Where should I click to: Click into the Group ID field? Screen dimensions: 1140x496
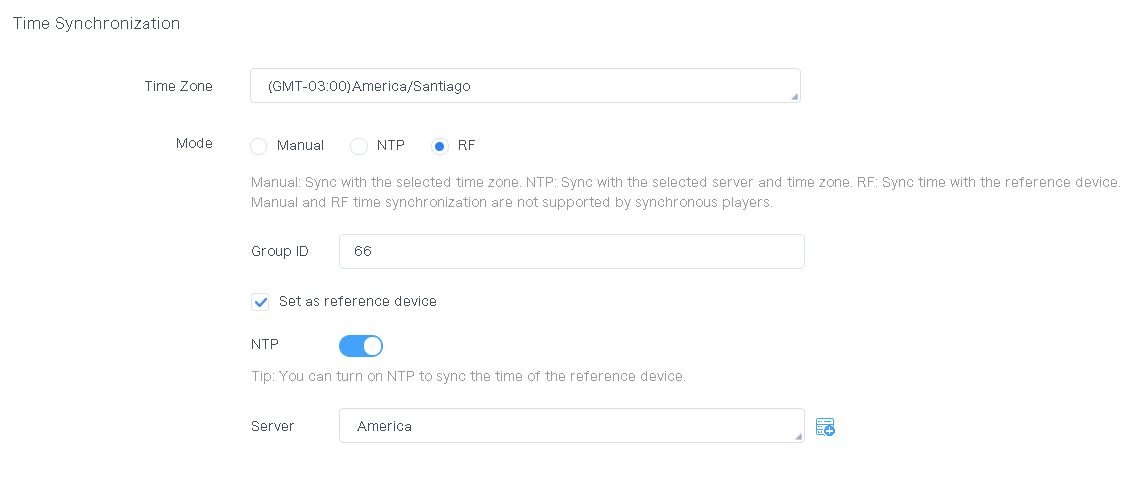point(571,252)
